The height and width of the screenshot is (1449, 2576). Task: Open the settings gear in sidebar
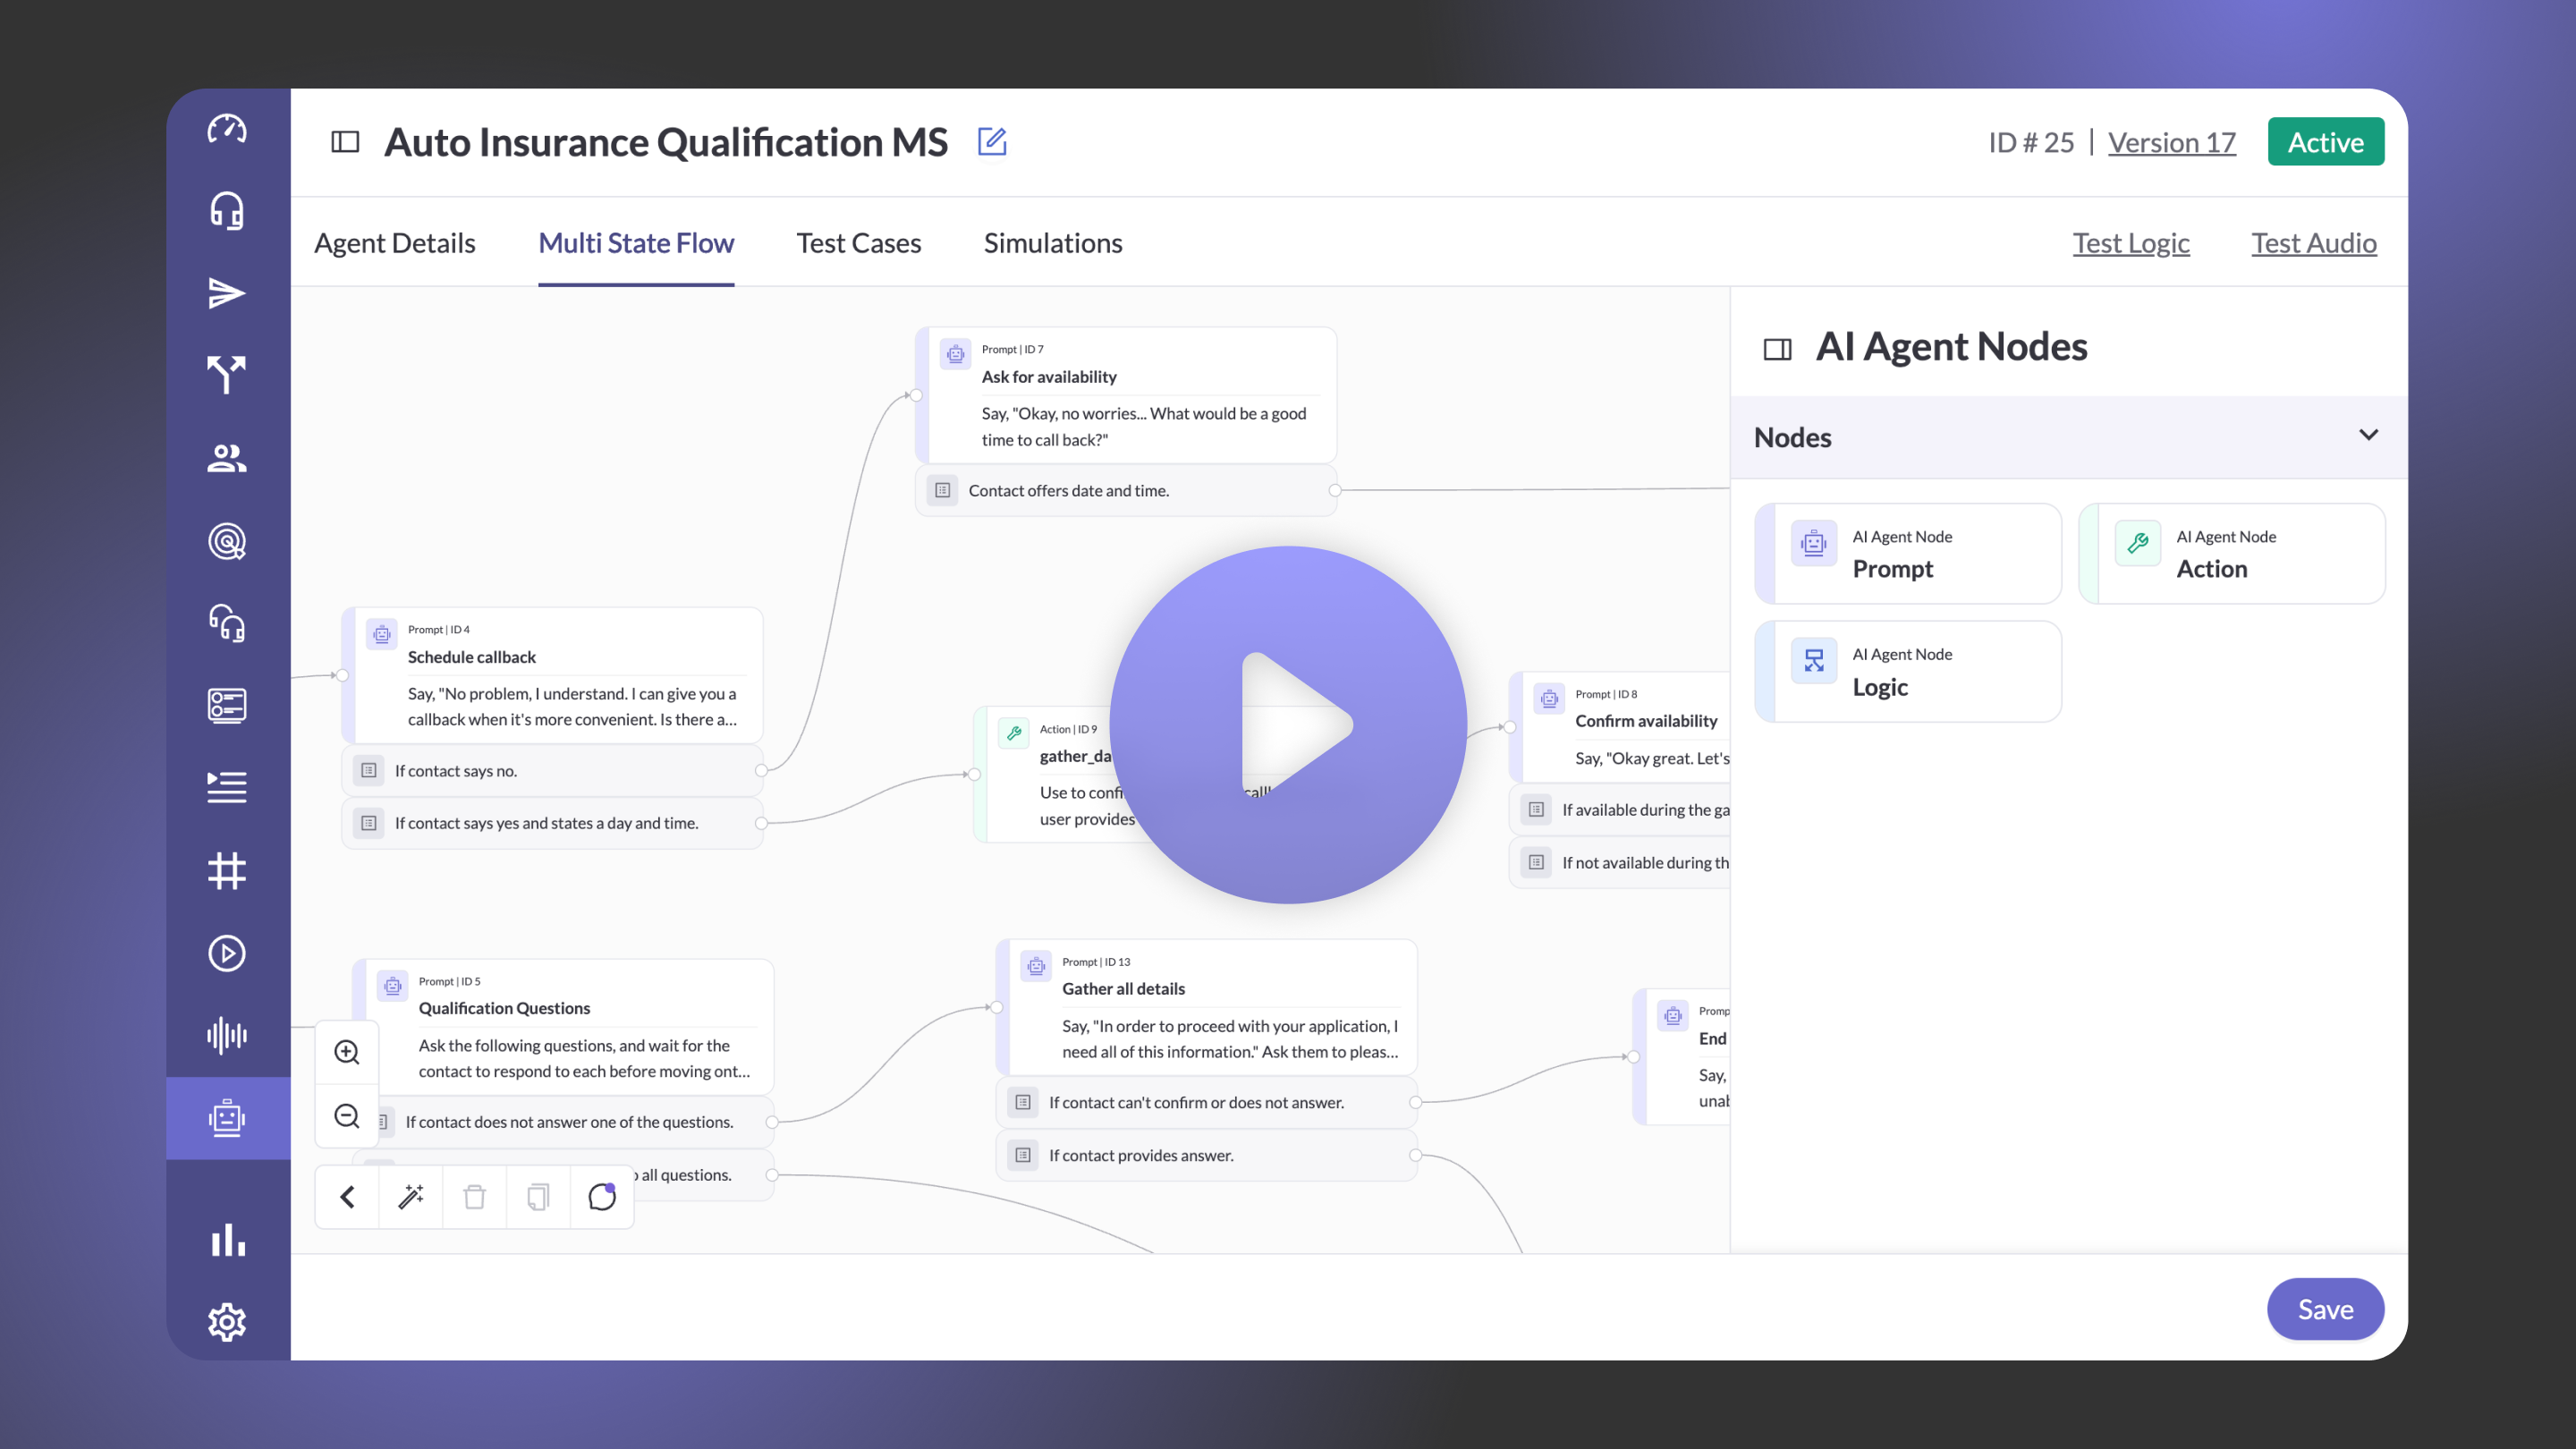point(227,1322)
